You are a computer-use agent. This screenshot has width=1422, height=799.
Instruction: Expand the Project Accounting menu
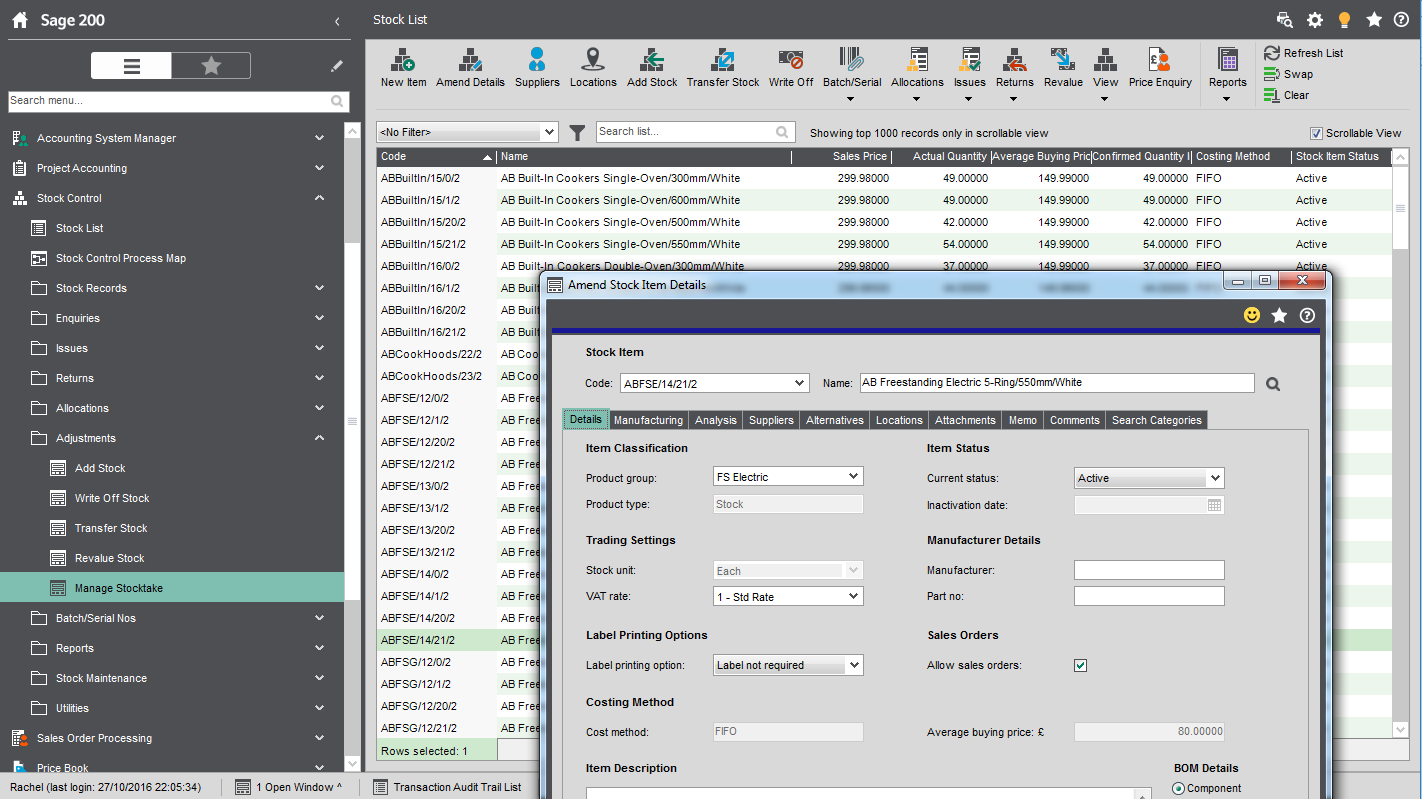[319, 168]
